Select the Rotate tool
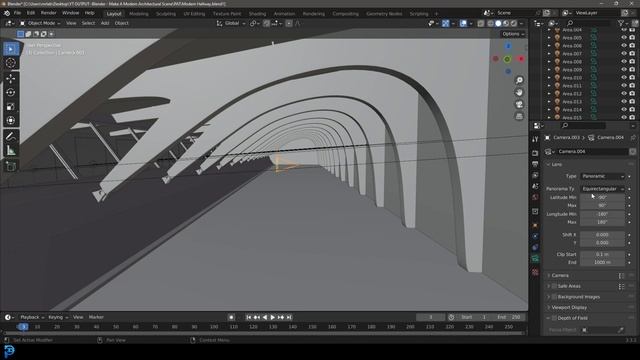640x360 pixels. (11, 92)
